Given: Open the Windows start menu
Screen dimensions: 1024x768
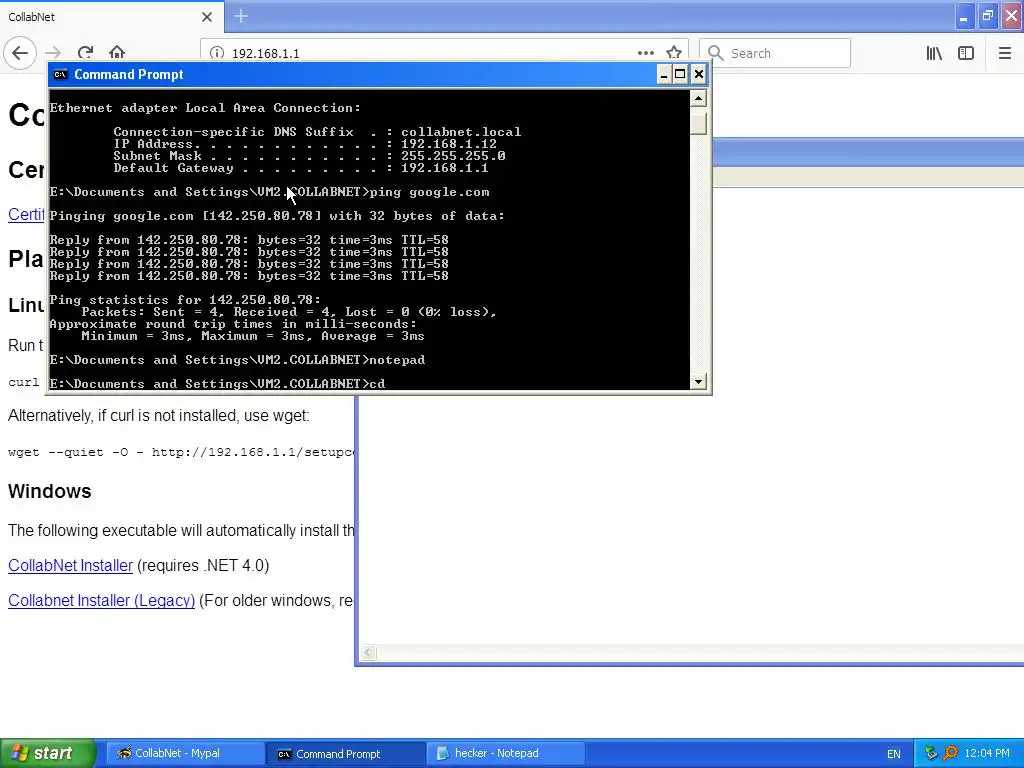Looking at the screenshot, I should pos(48,753).
